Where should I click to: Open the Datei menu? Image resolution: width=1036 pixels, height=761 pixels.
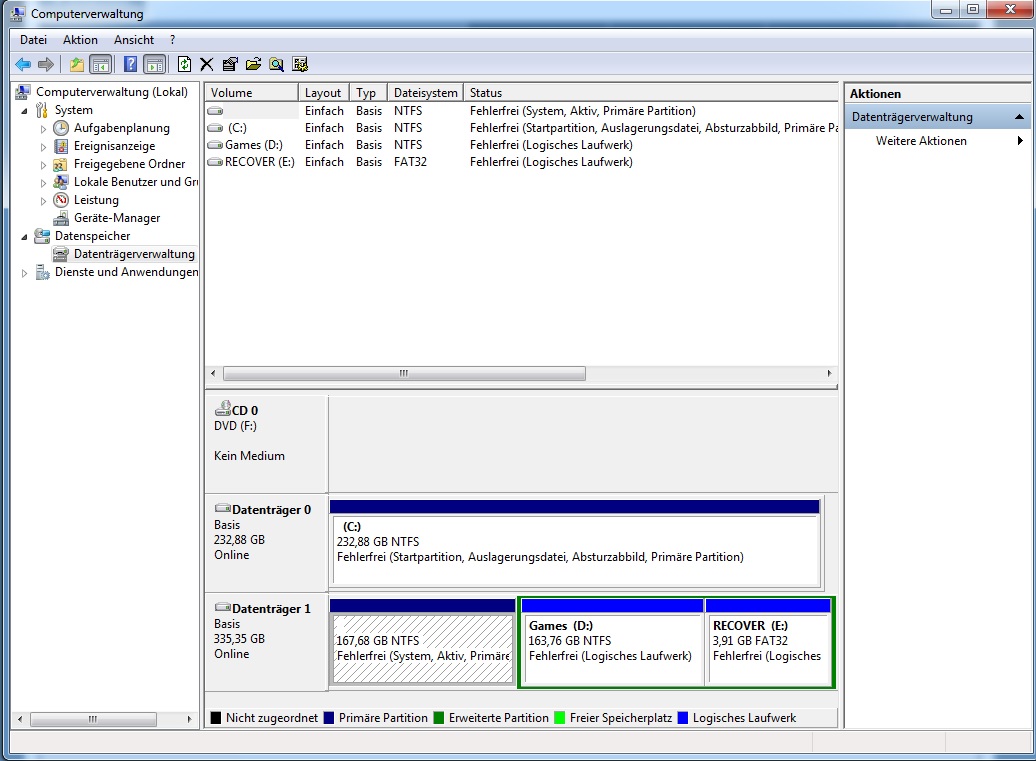33,40
